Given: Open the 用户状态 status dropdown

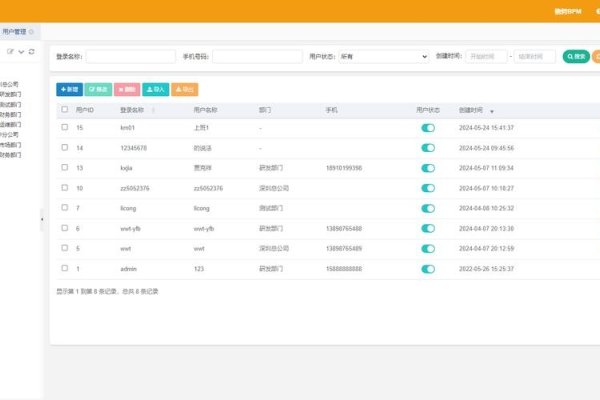Looking at the screenshot, I should tap(383, 57).
